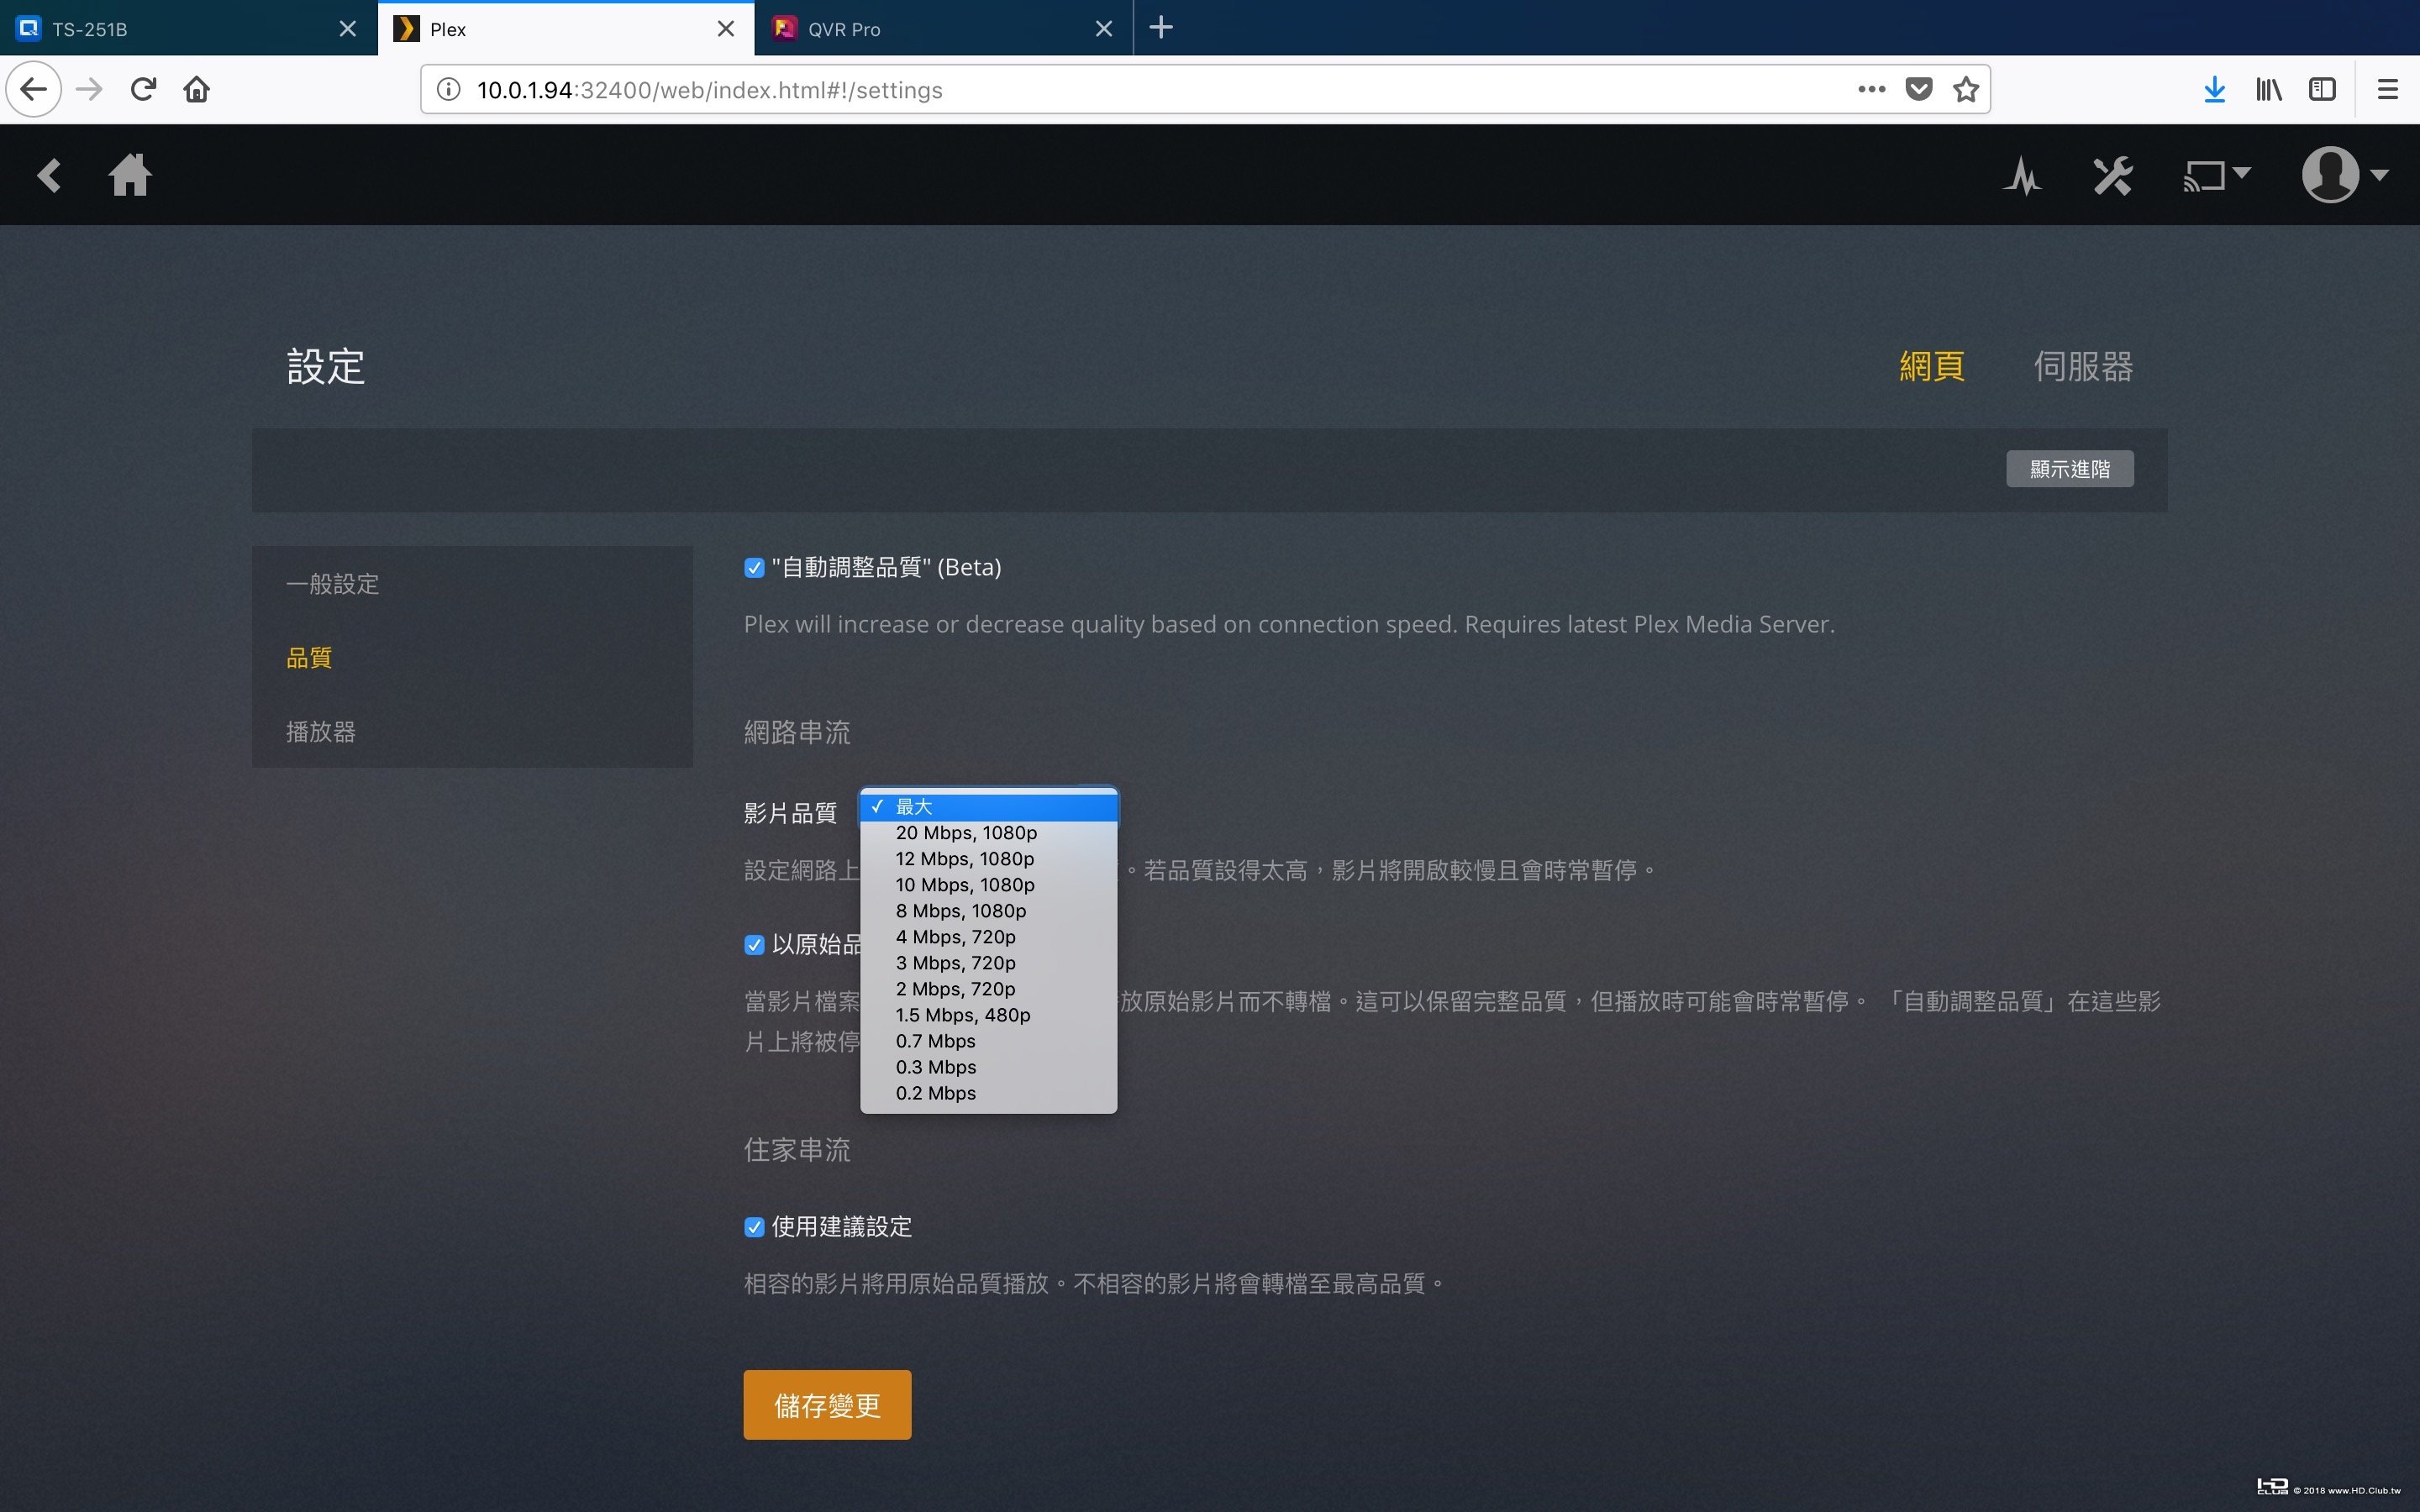
Task: Open the user account avatar menu
Action: [x=2343, y=175]
